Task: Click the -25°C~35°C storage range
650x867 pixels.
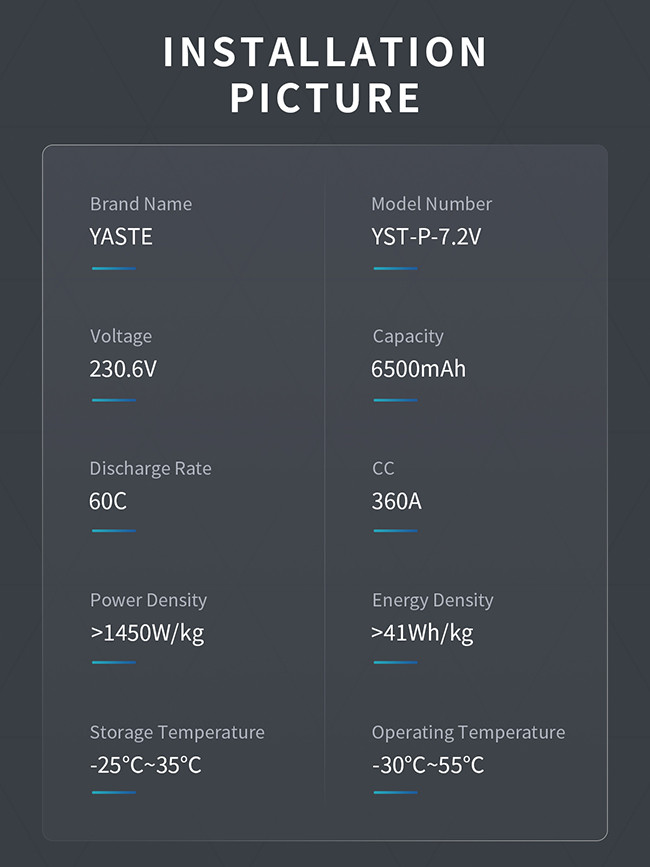Action: [x=145, y=765]
